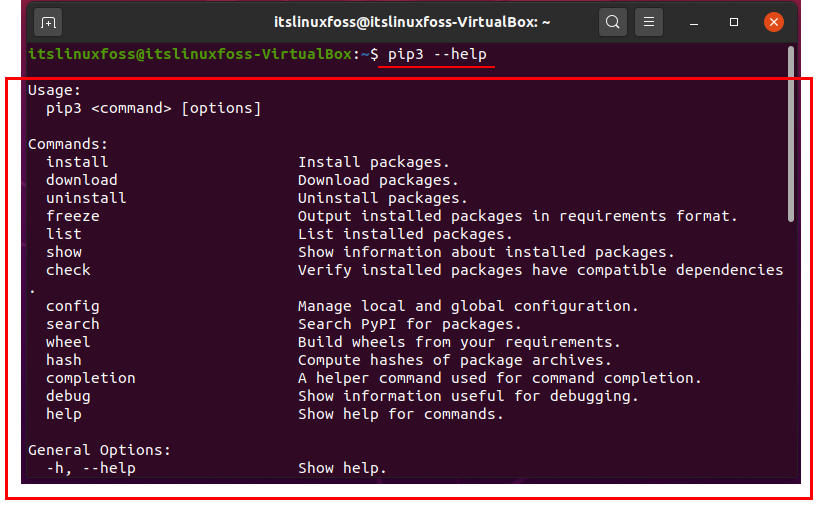Open the hamburger menu
Screen dimensions: 822x512
coord(648,22)
